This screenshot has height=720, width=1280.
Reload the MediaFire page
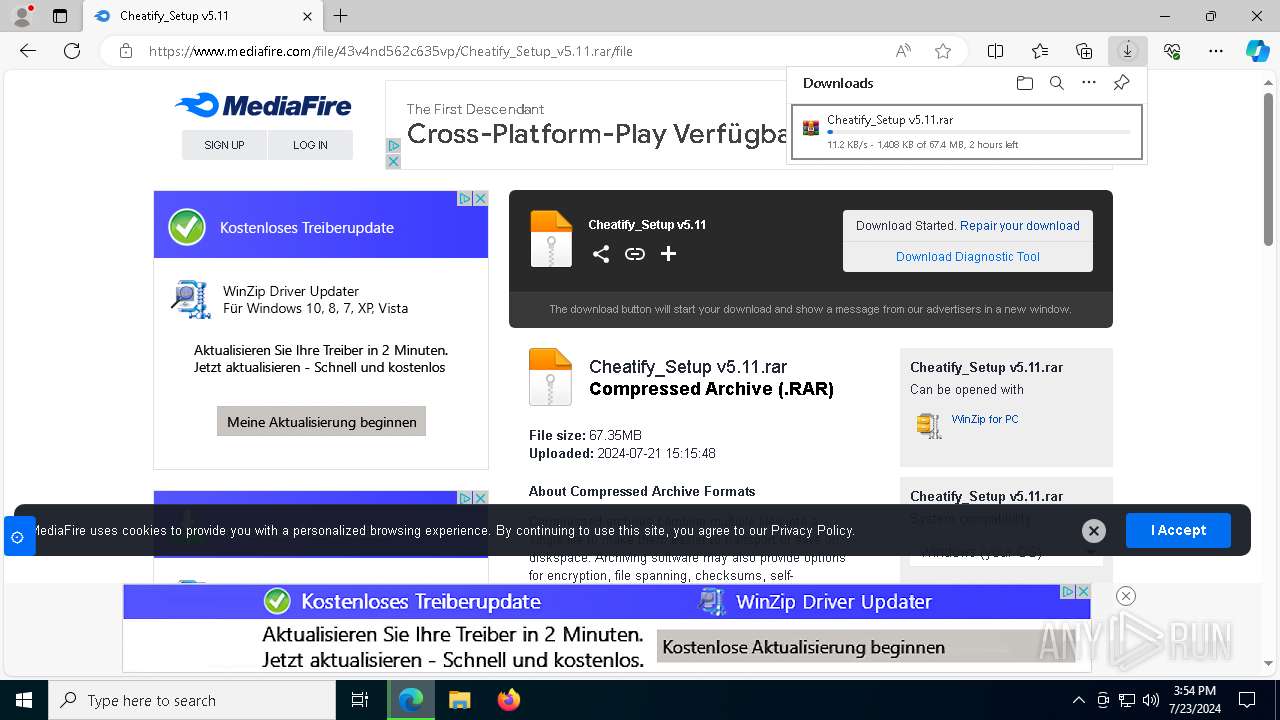[x=72, y=51]
